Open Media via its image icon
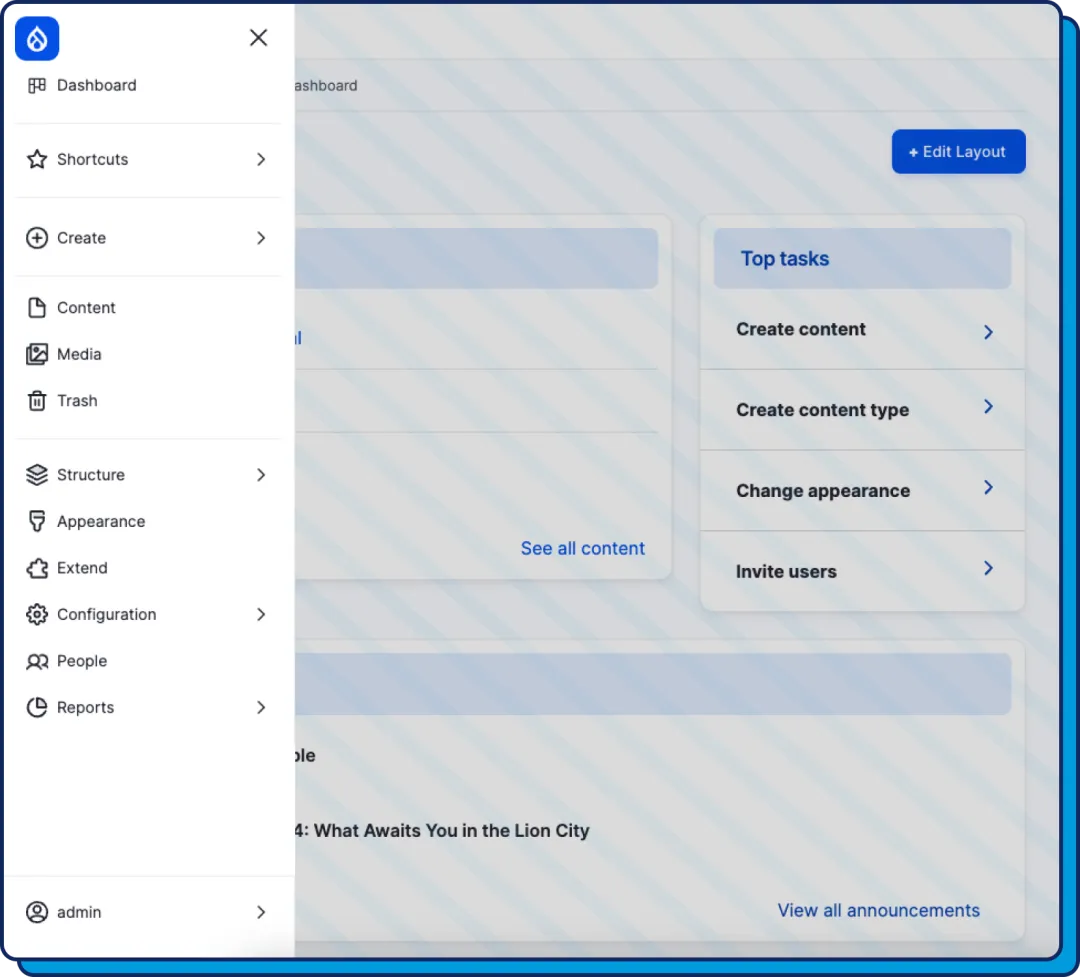The height and width of the screenshot is (977, 1080). (x=37, y=354)
